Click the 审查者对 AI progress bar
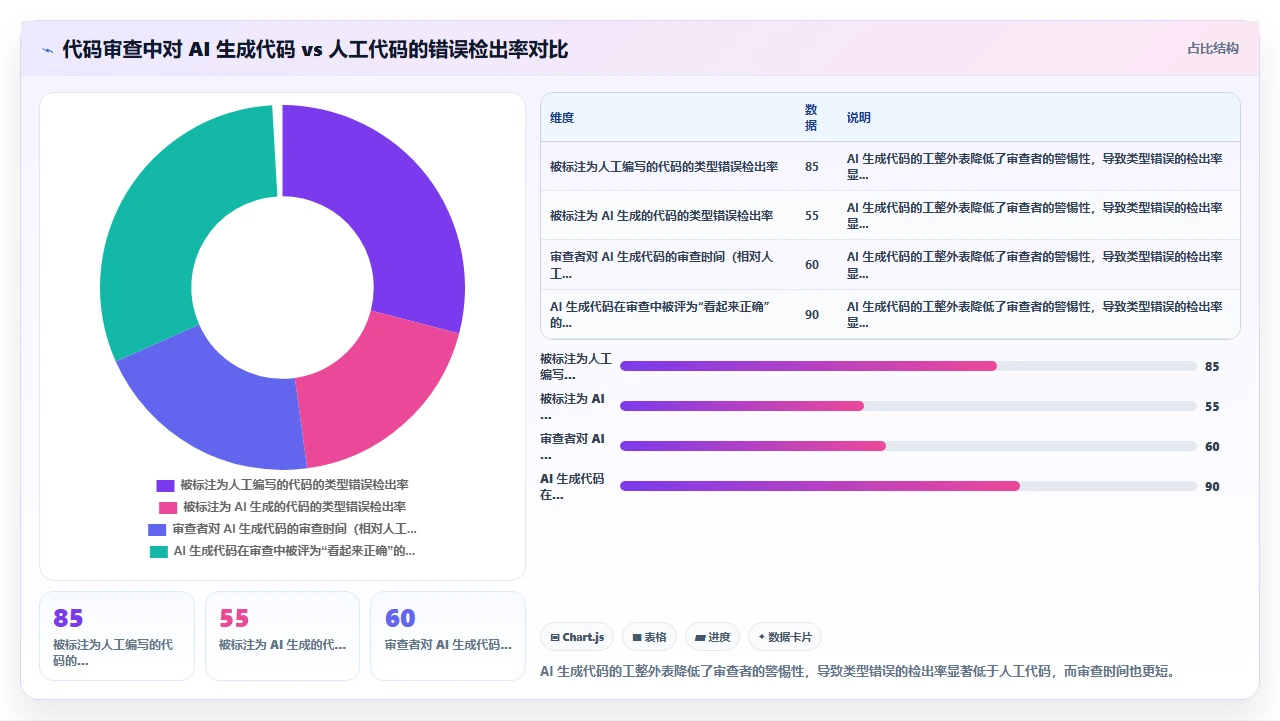The image size is (1280, 721). point(908,446)
